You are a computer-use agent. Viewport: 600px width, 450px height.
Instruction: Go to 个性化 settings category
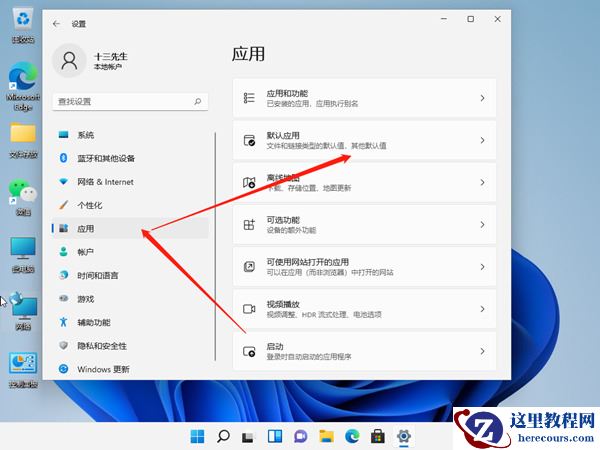(x=130, y=205)
